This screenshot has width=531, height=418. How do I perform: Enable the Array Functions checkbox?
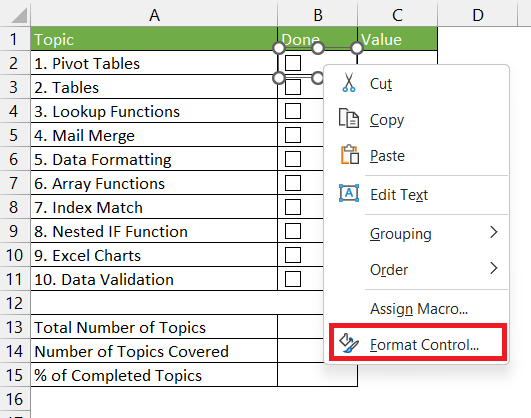pos(293,183)
